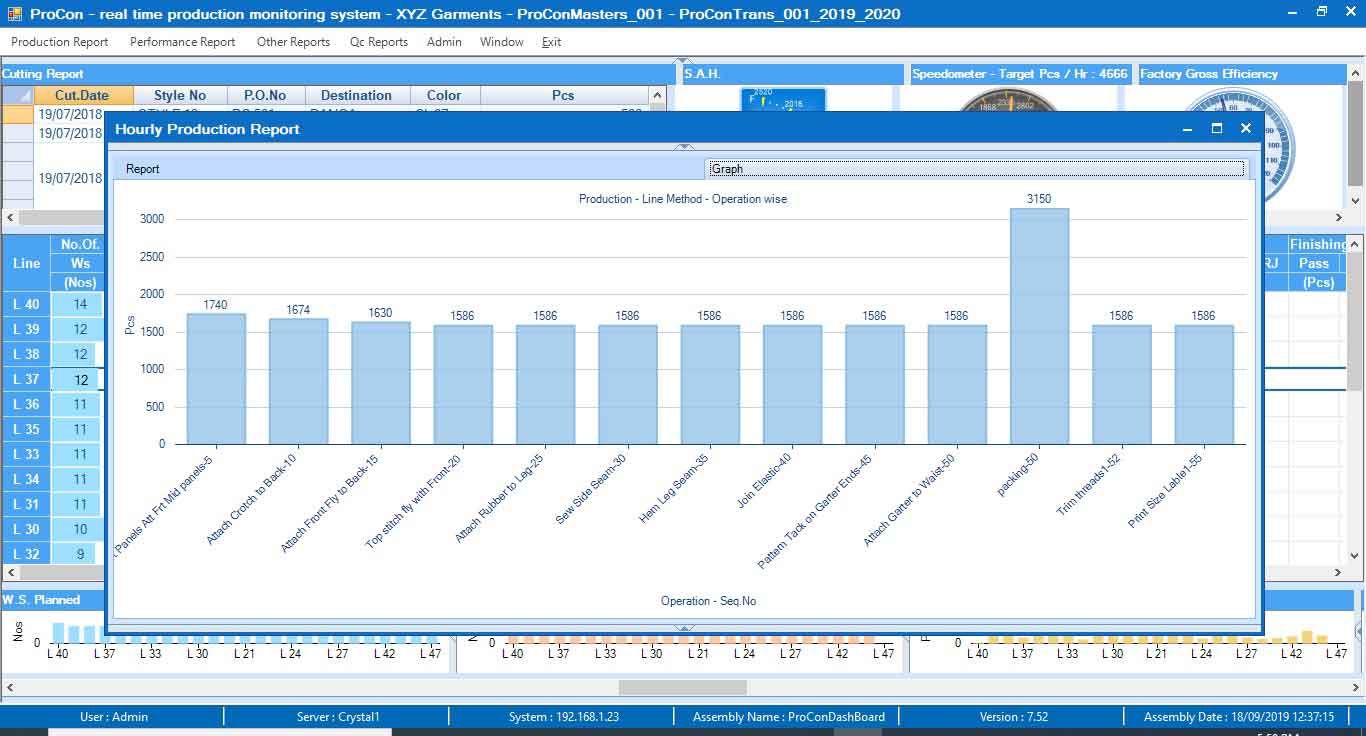Close the Hourly Production Report window
Viewport: 1366px width, 736px height.
tap(1245, 128)
